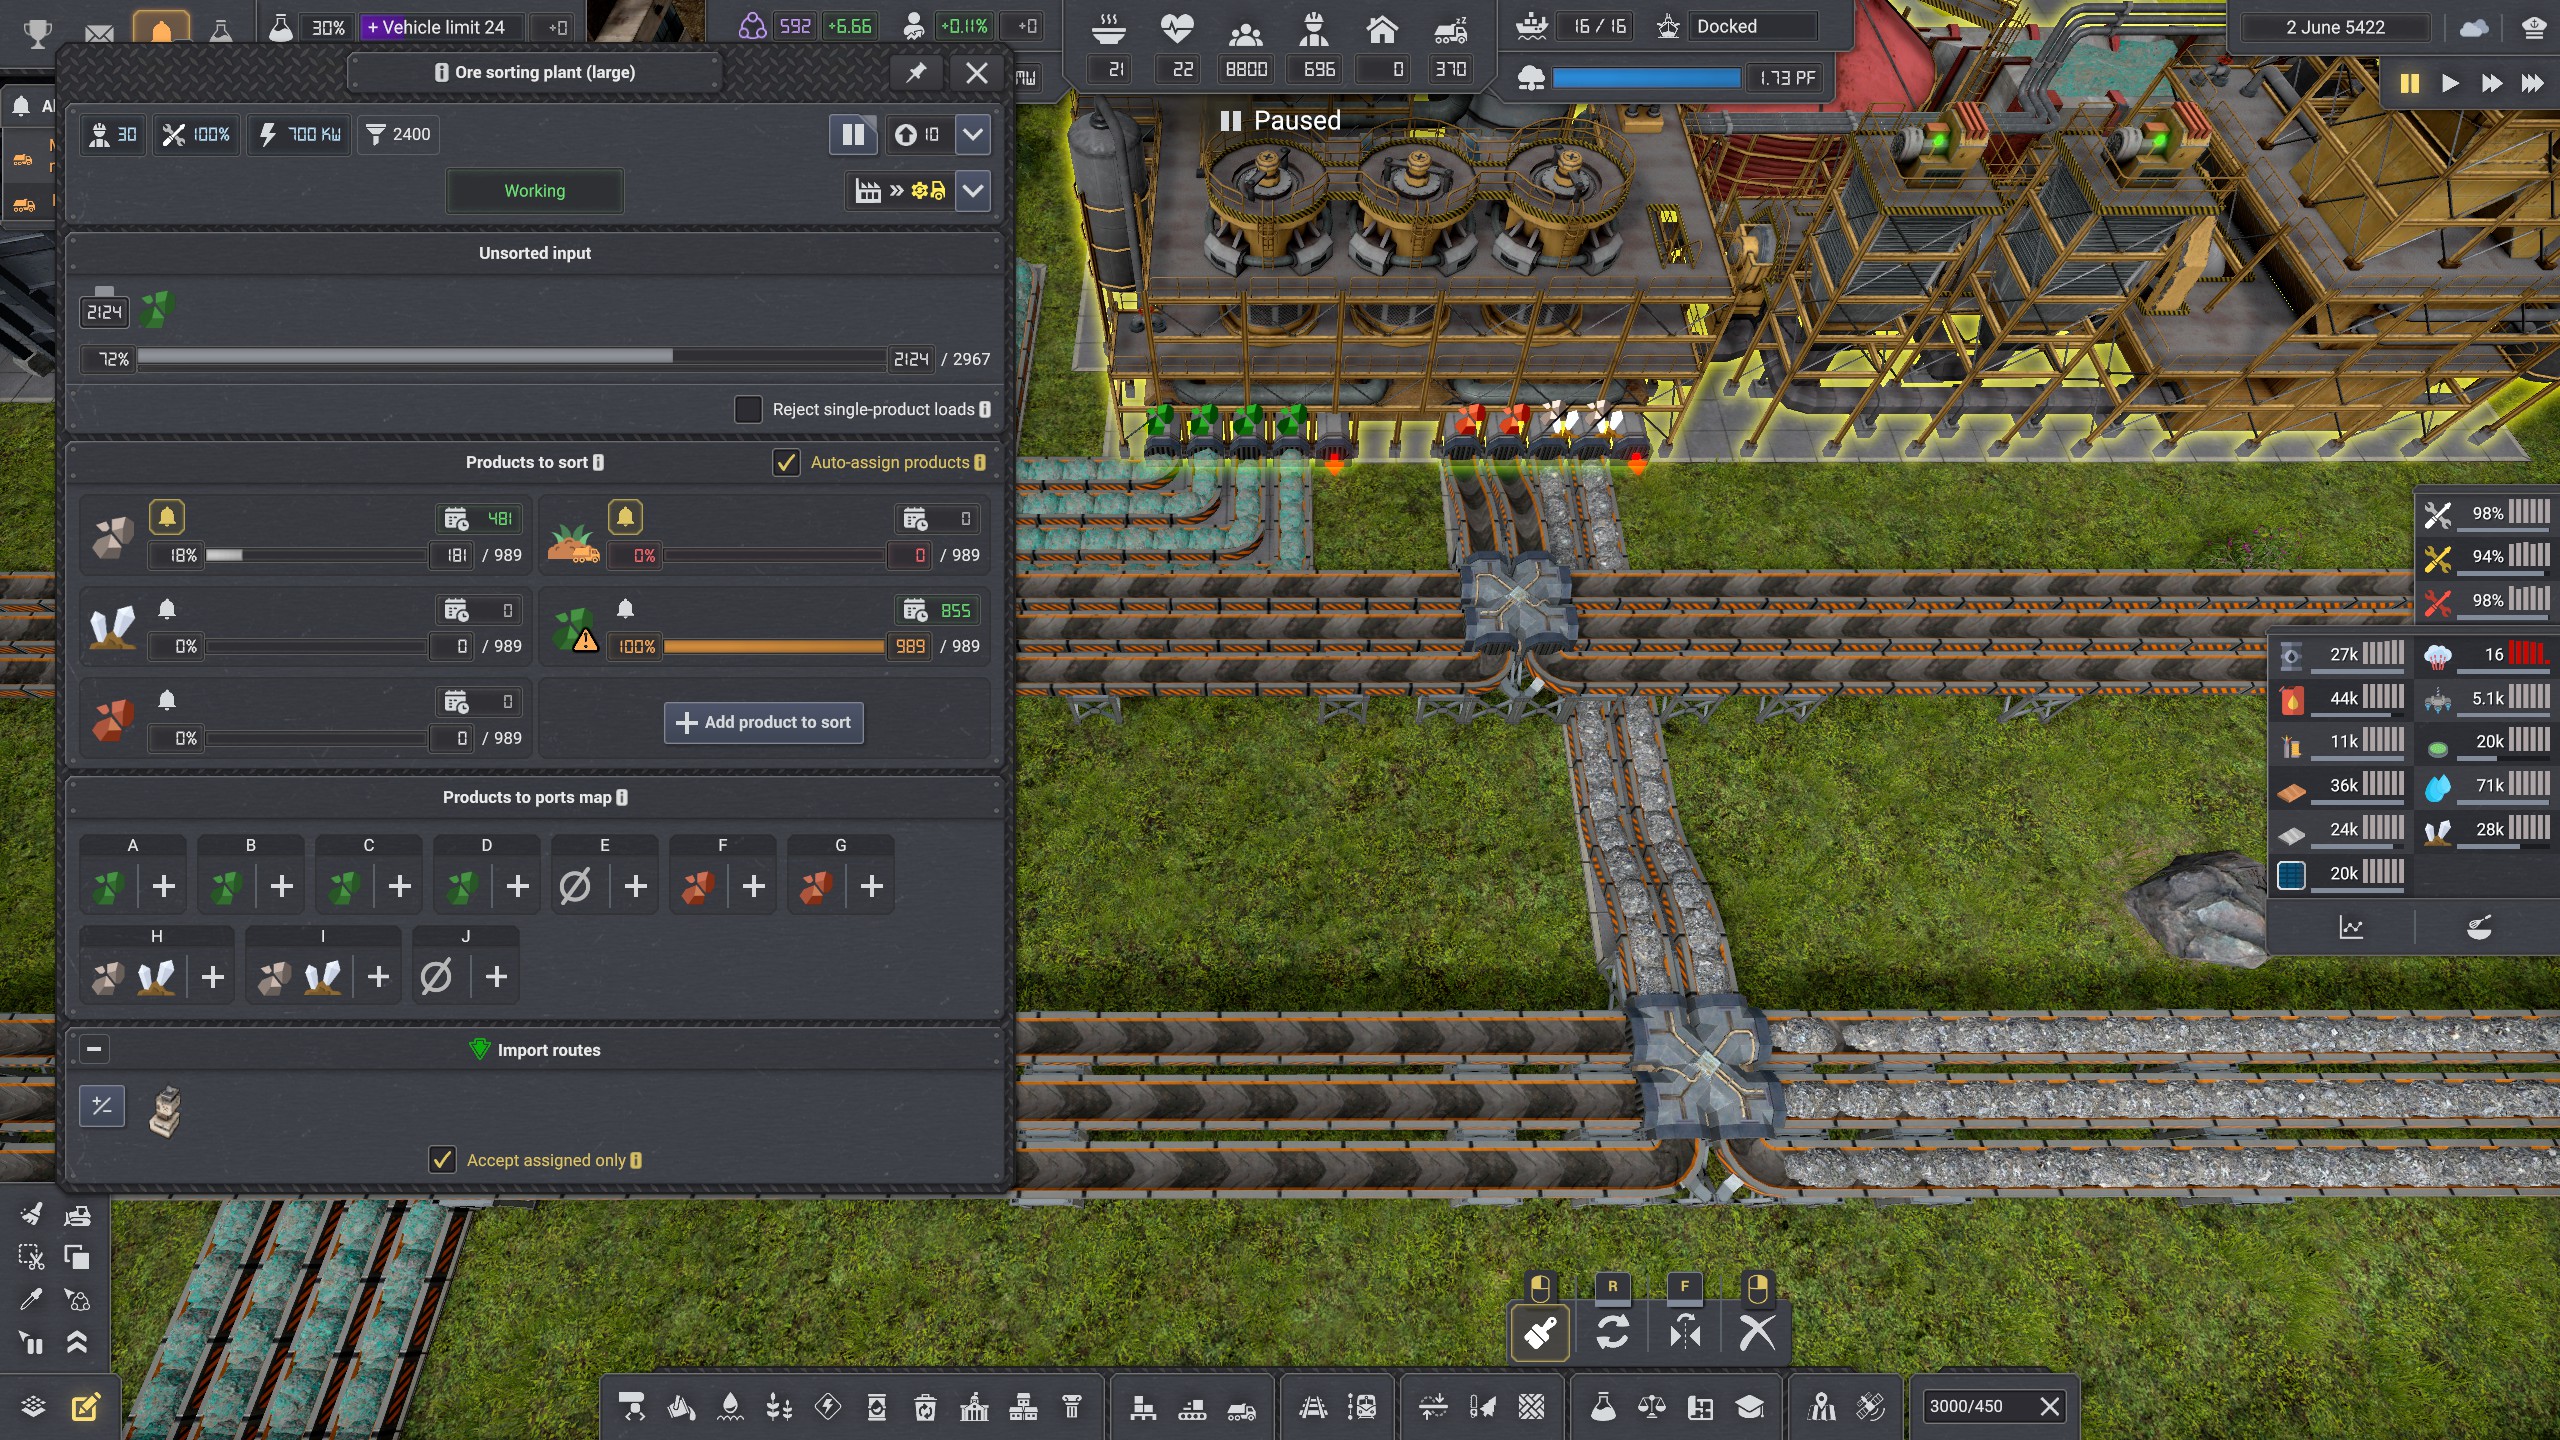The width and height of the screenshot is (2560, 1440).
Task: Open the messages envelope icon
Action: [x=99, y=32]
